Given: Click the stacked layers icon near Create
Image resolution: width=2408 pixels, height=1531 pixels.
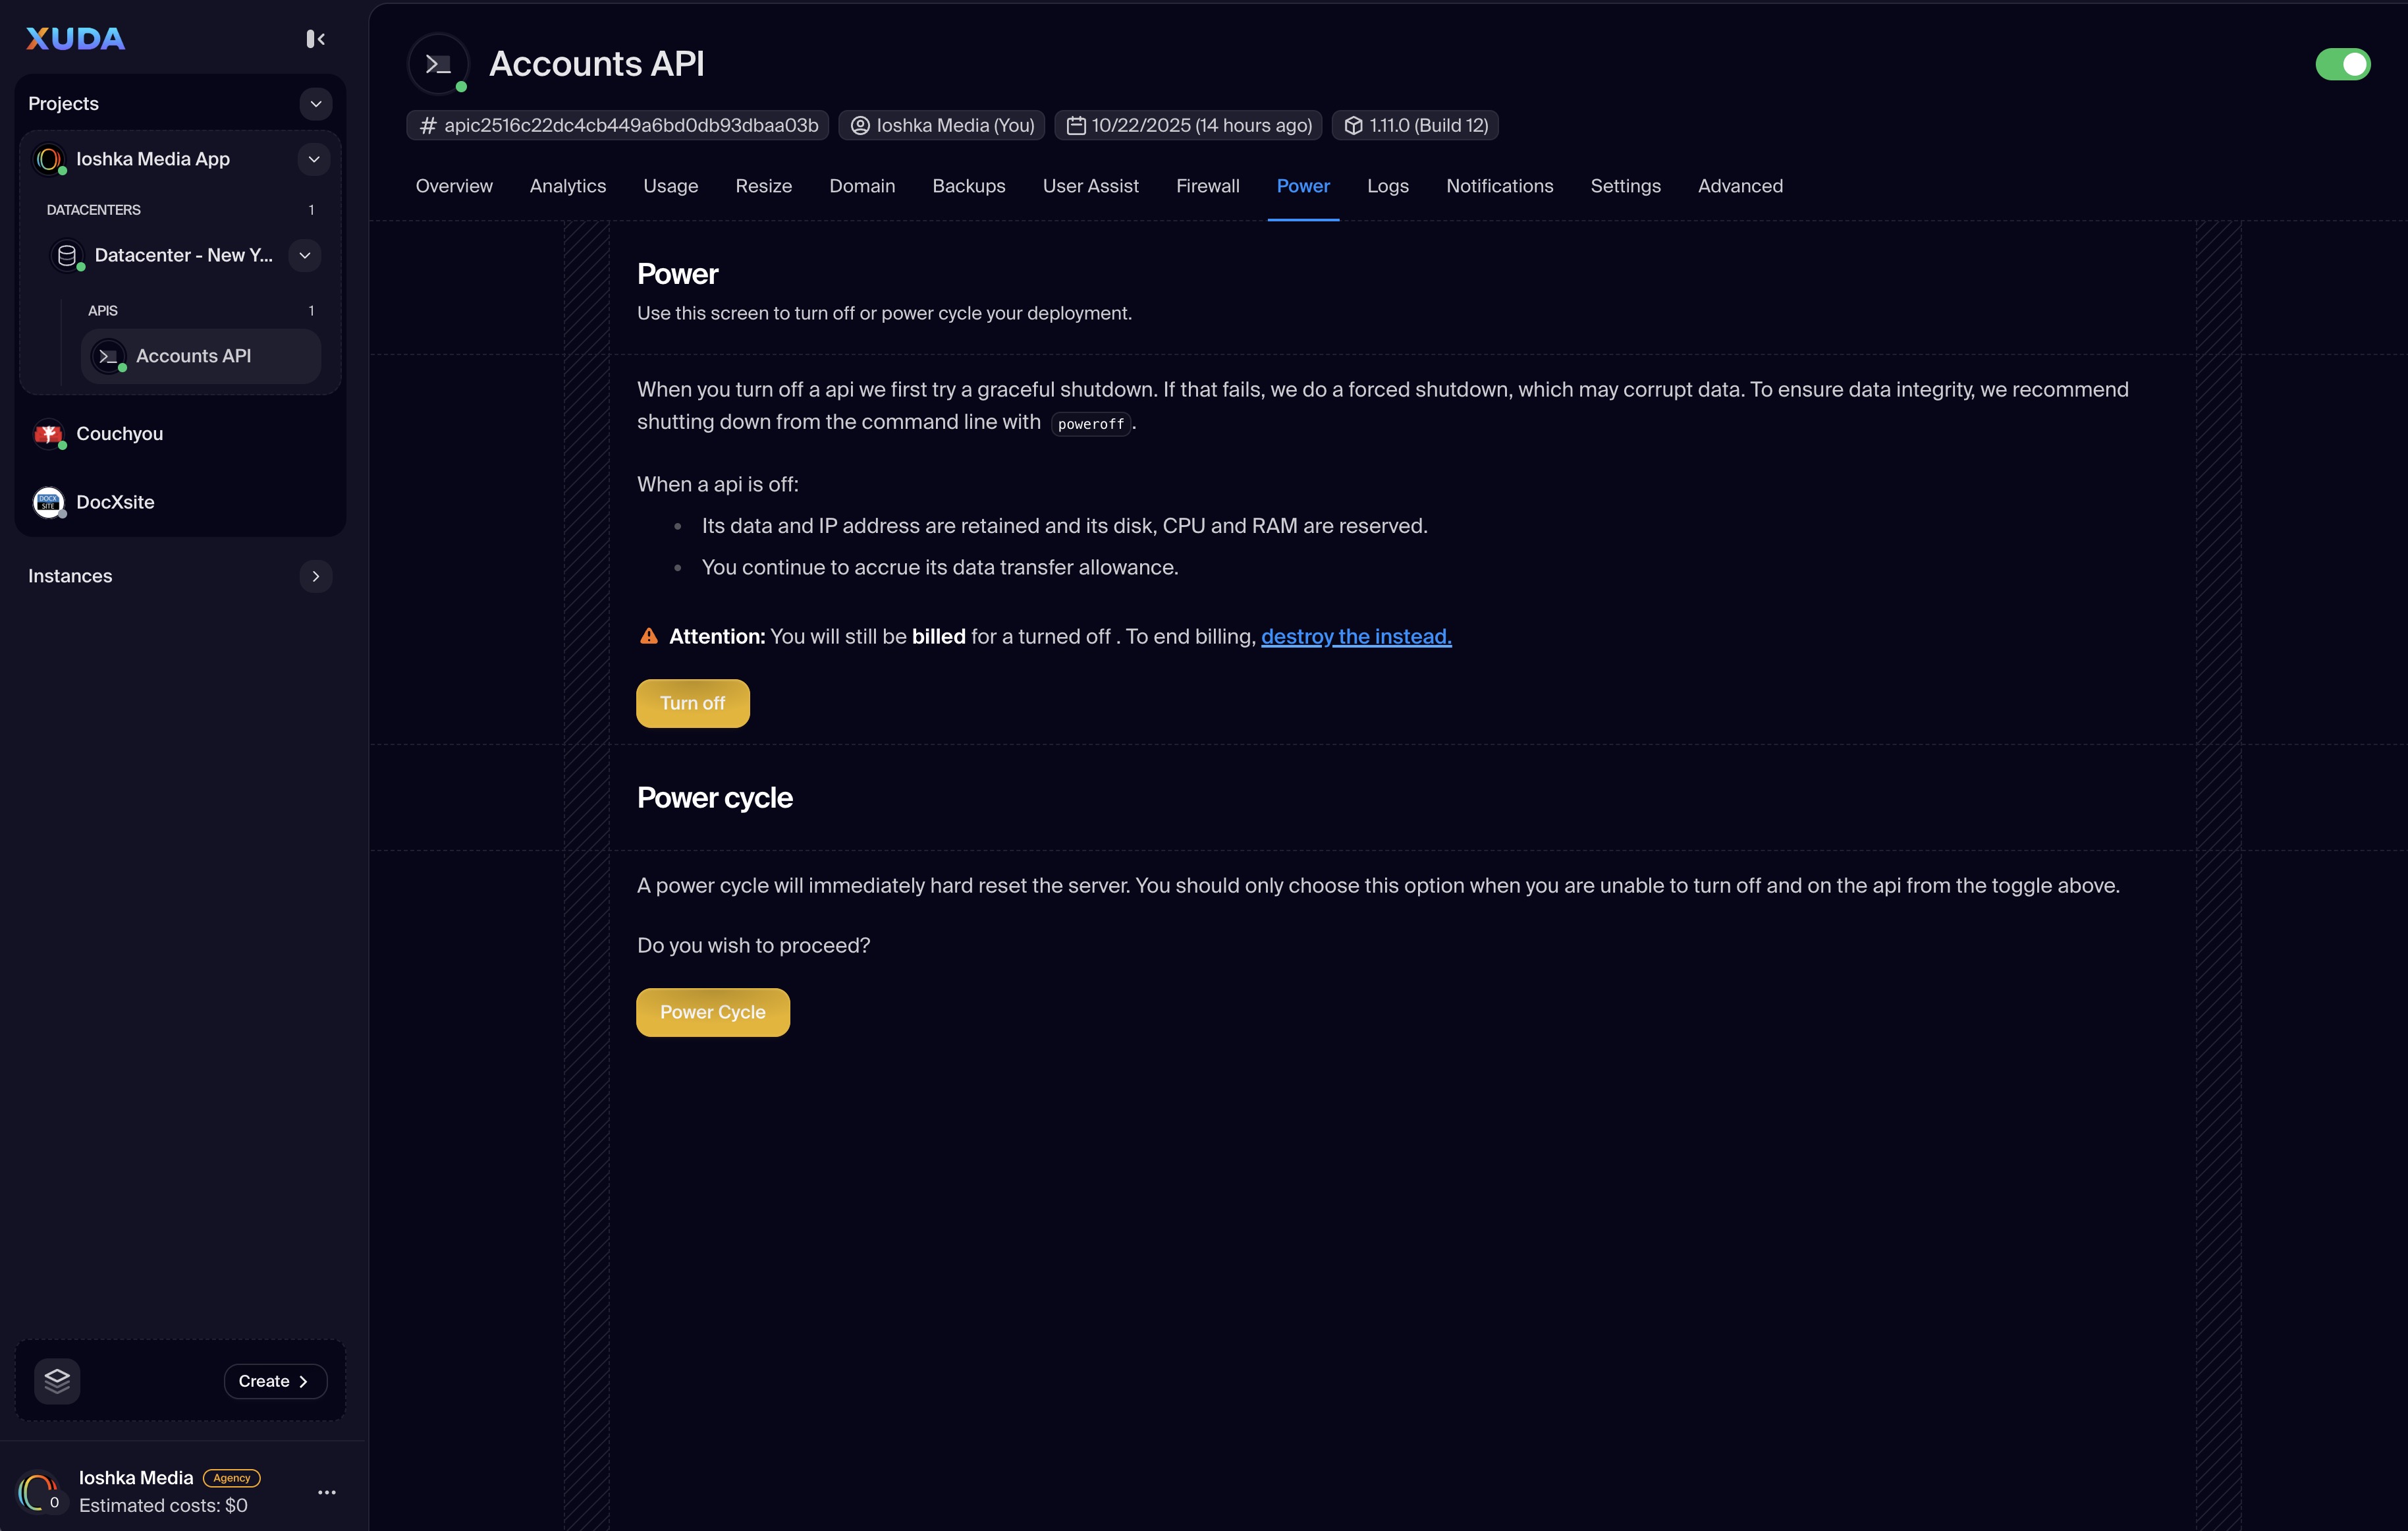Looking at the screenshot, I should tap(57, 1381).
